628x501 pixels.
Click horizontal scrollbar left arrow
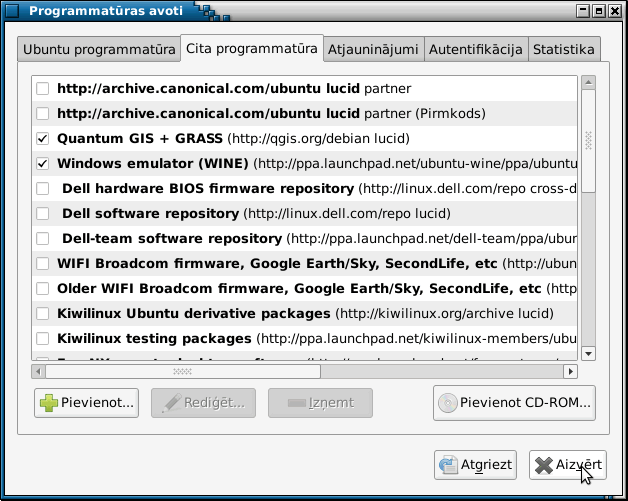pyautogui.click(x=38, y=372)
